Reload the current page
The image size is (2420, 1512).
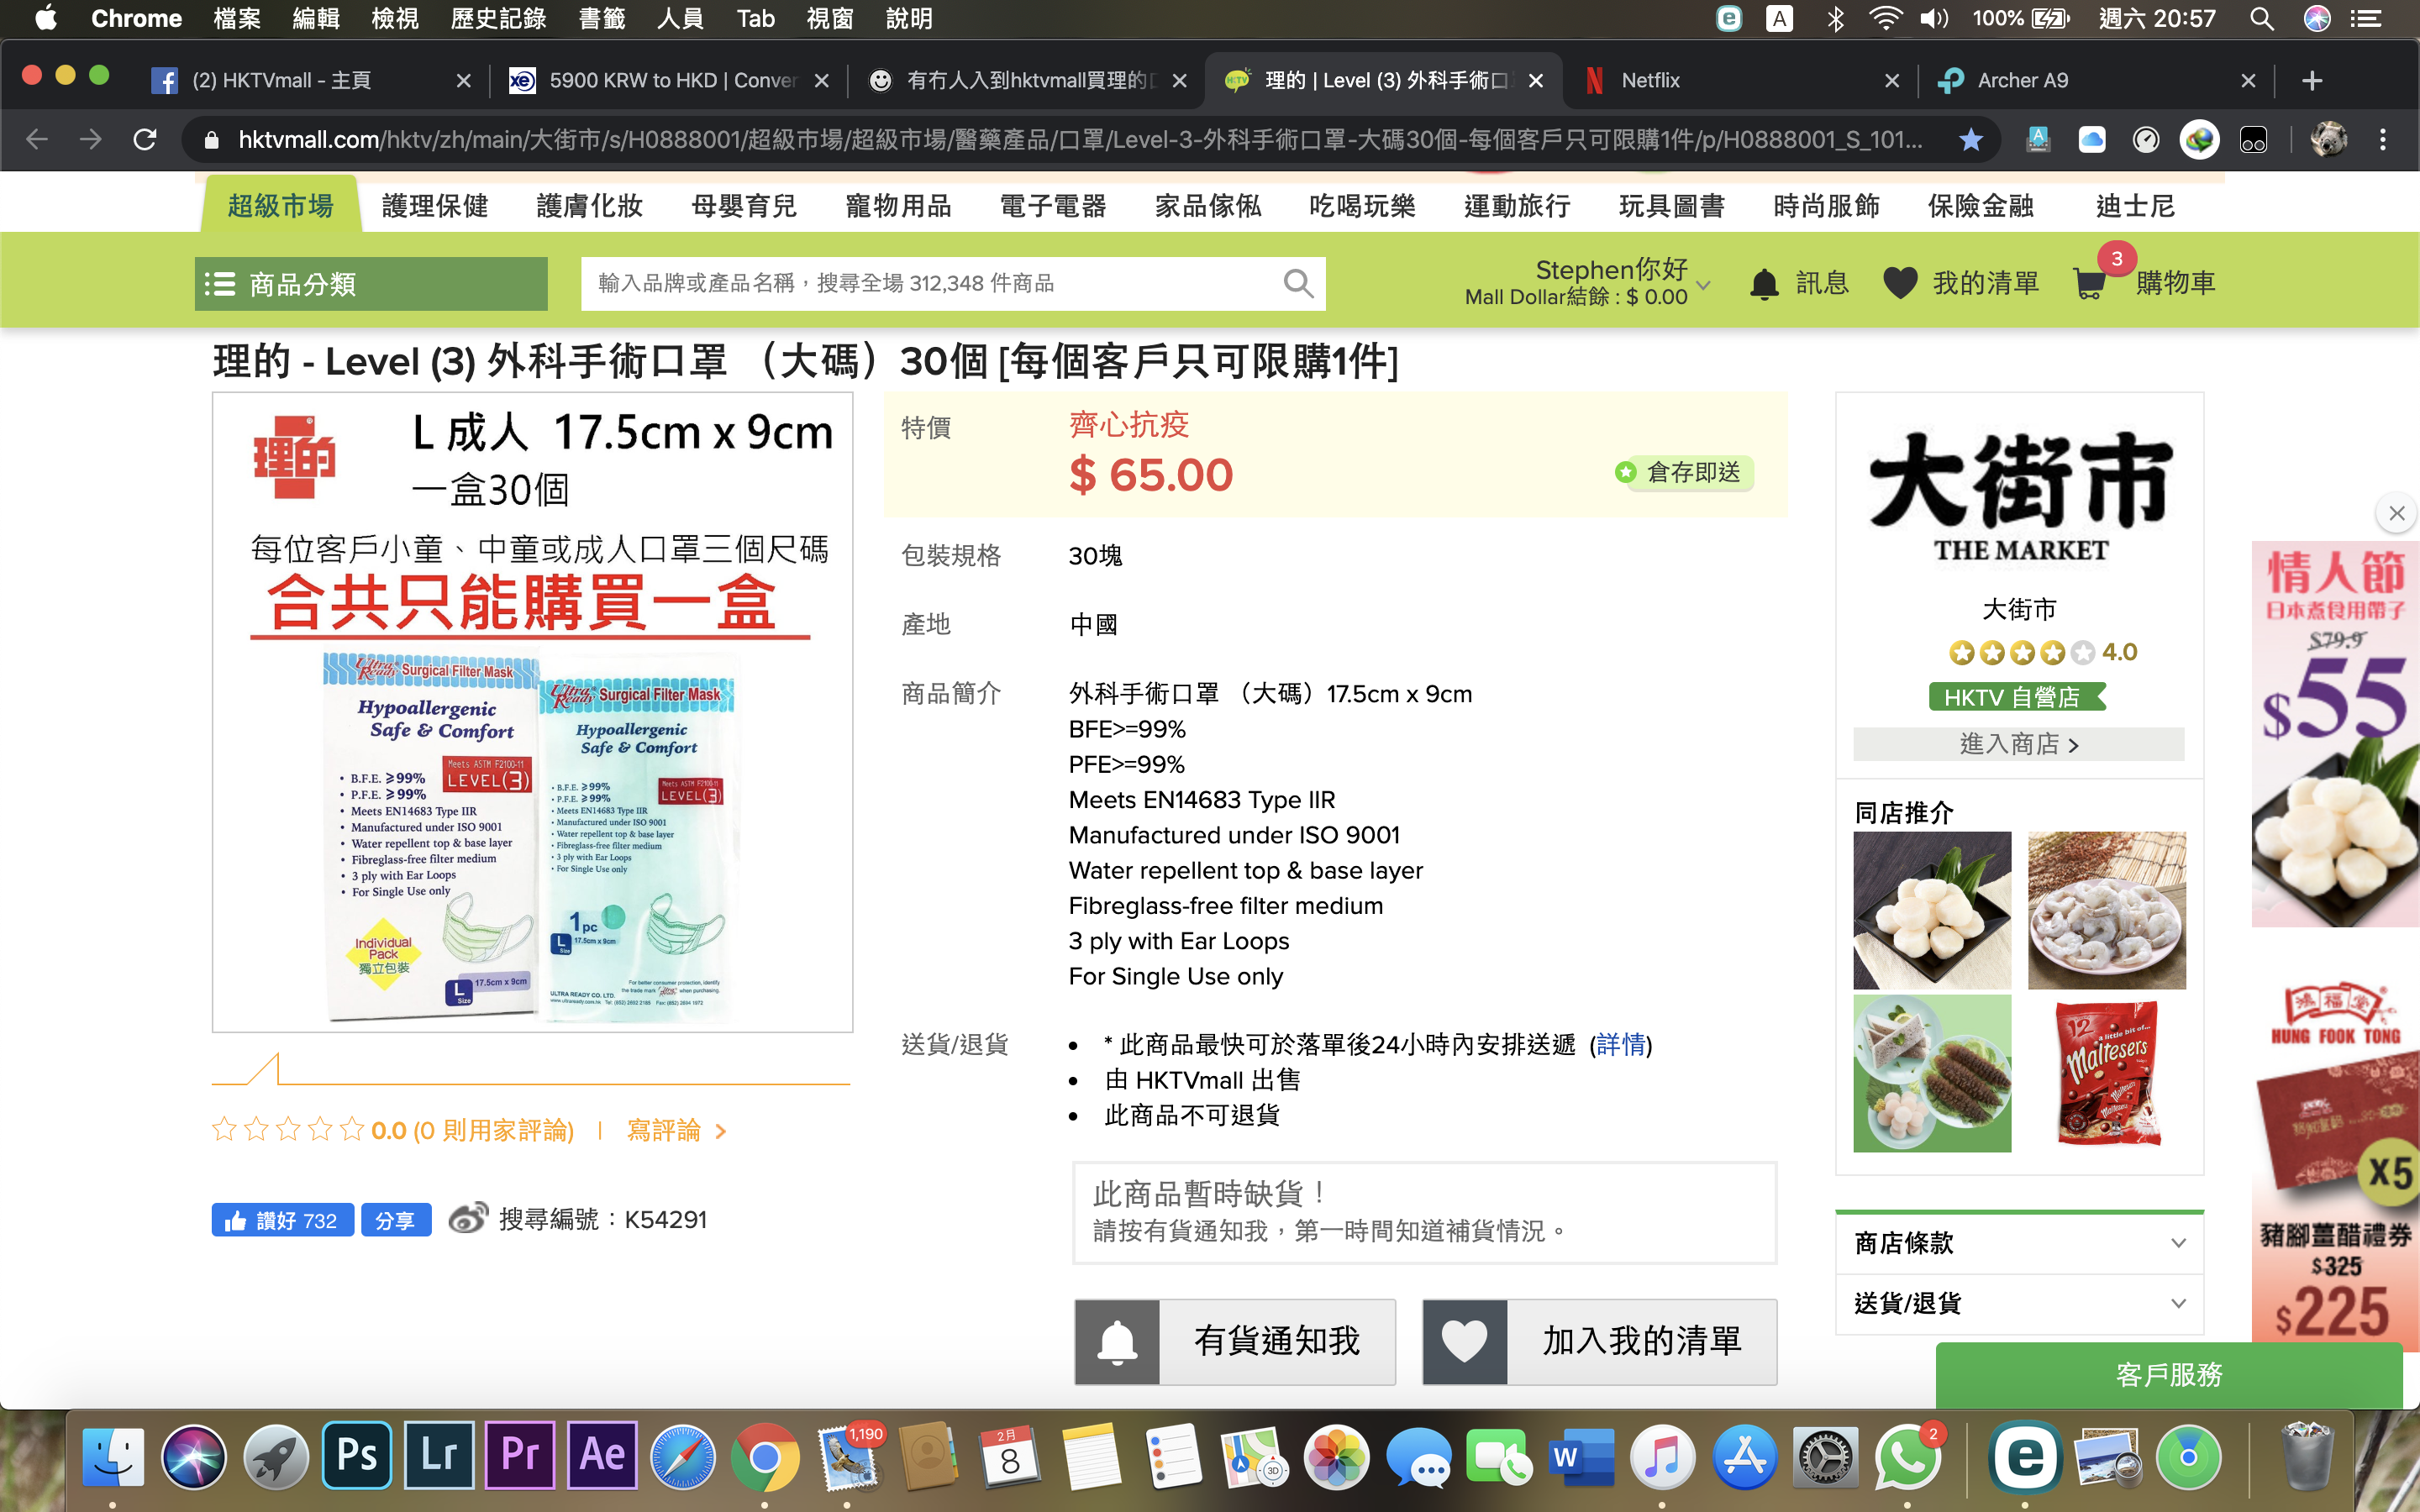pyautogui.click(x=145, y=139)
